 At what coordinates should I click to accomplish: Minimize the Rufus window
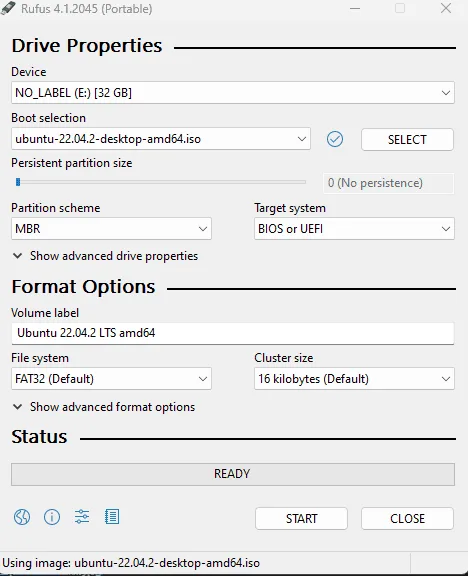tap(355, 8)
